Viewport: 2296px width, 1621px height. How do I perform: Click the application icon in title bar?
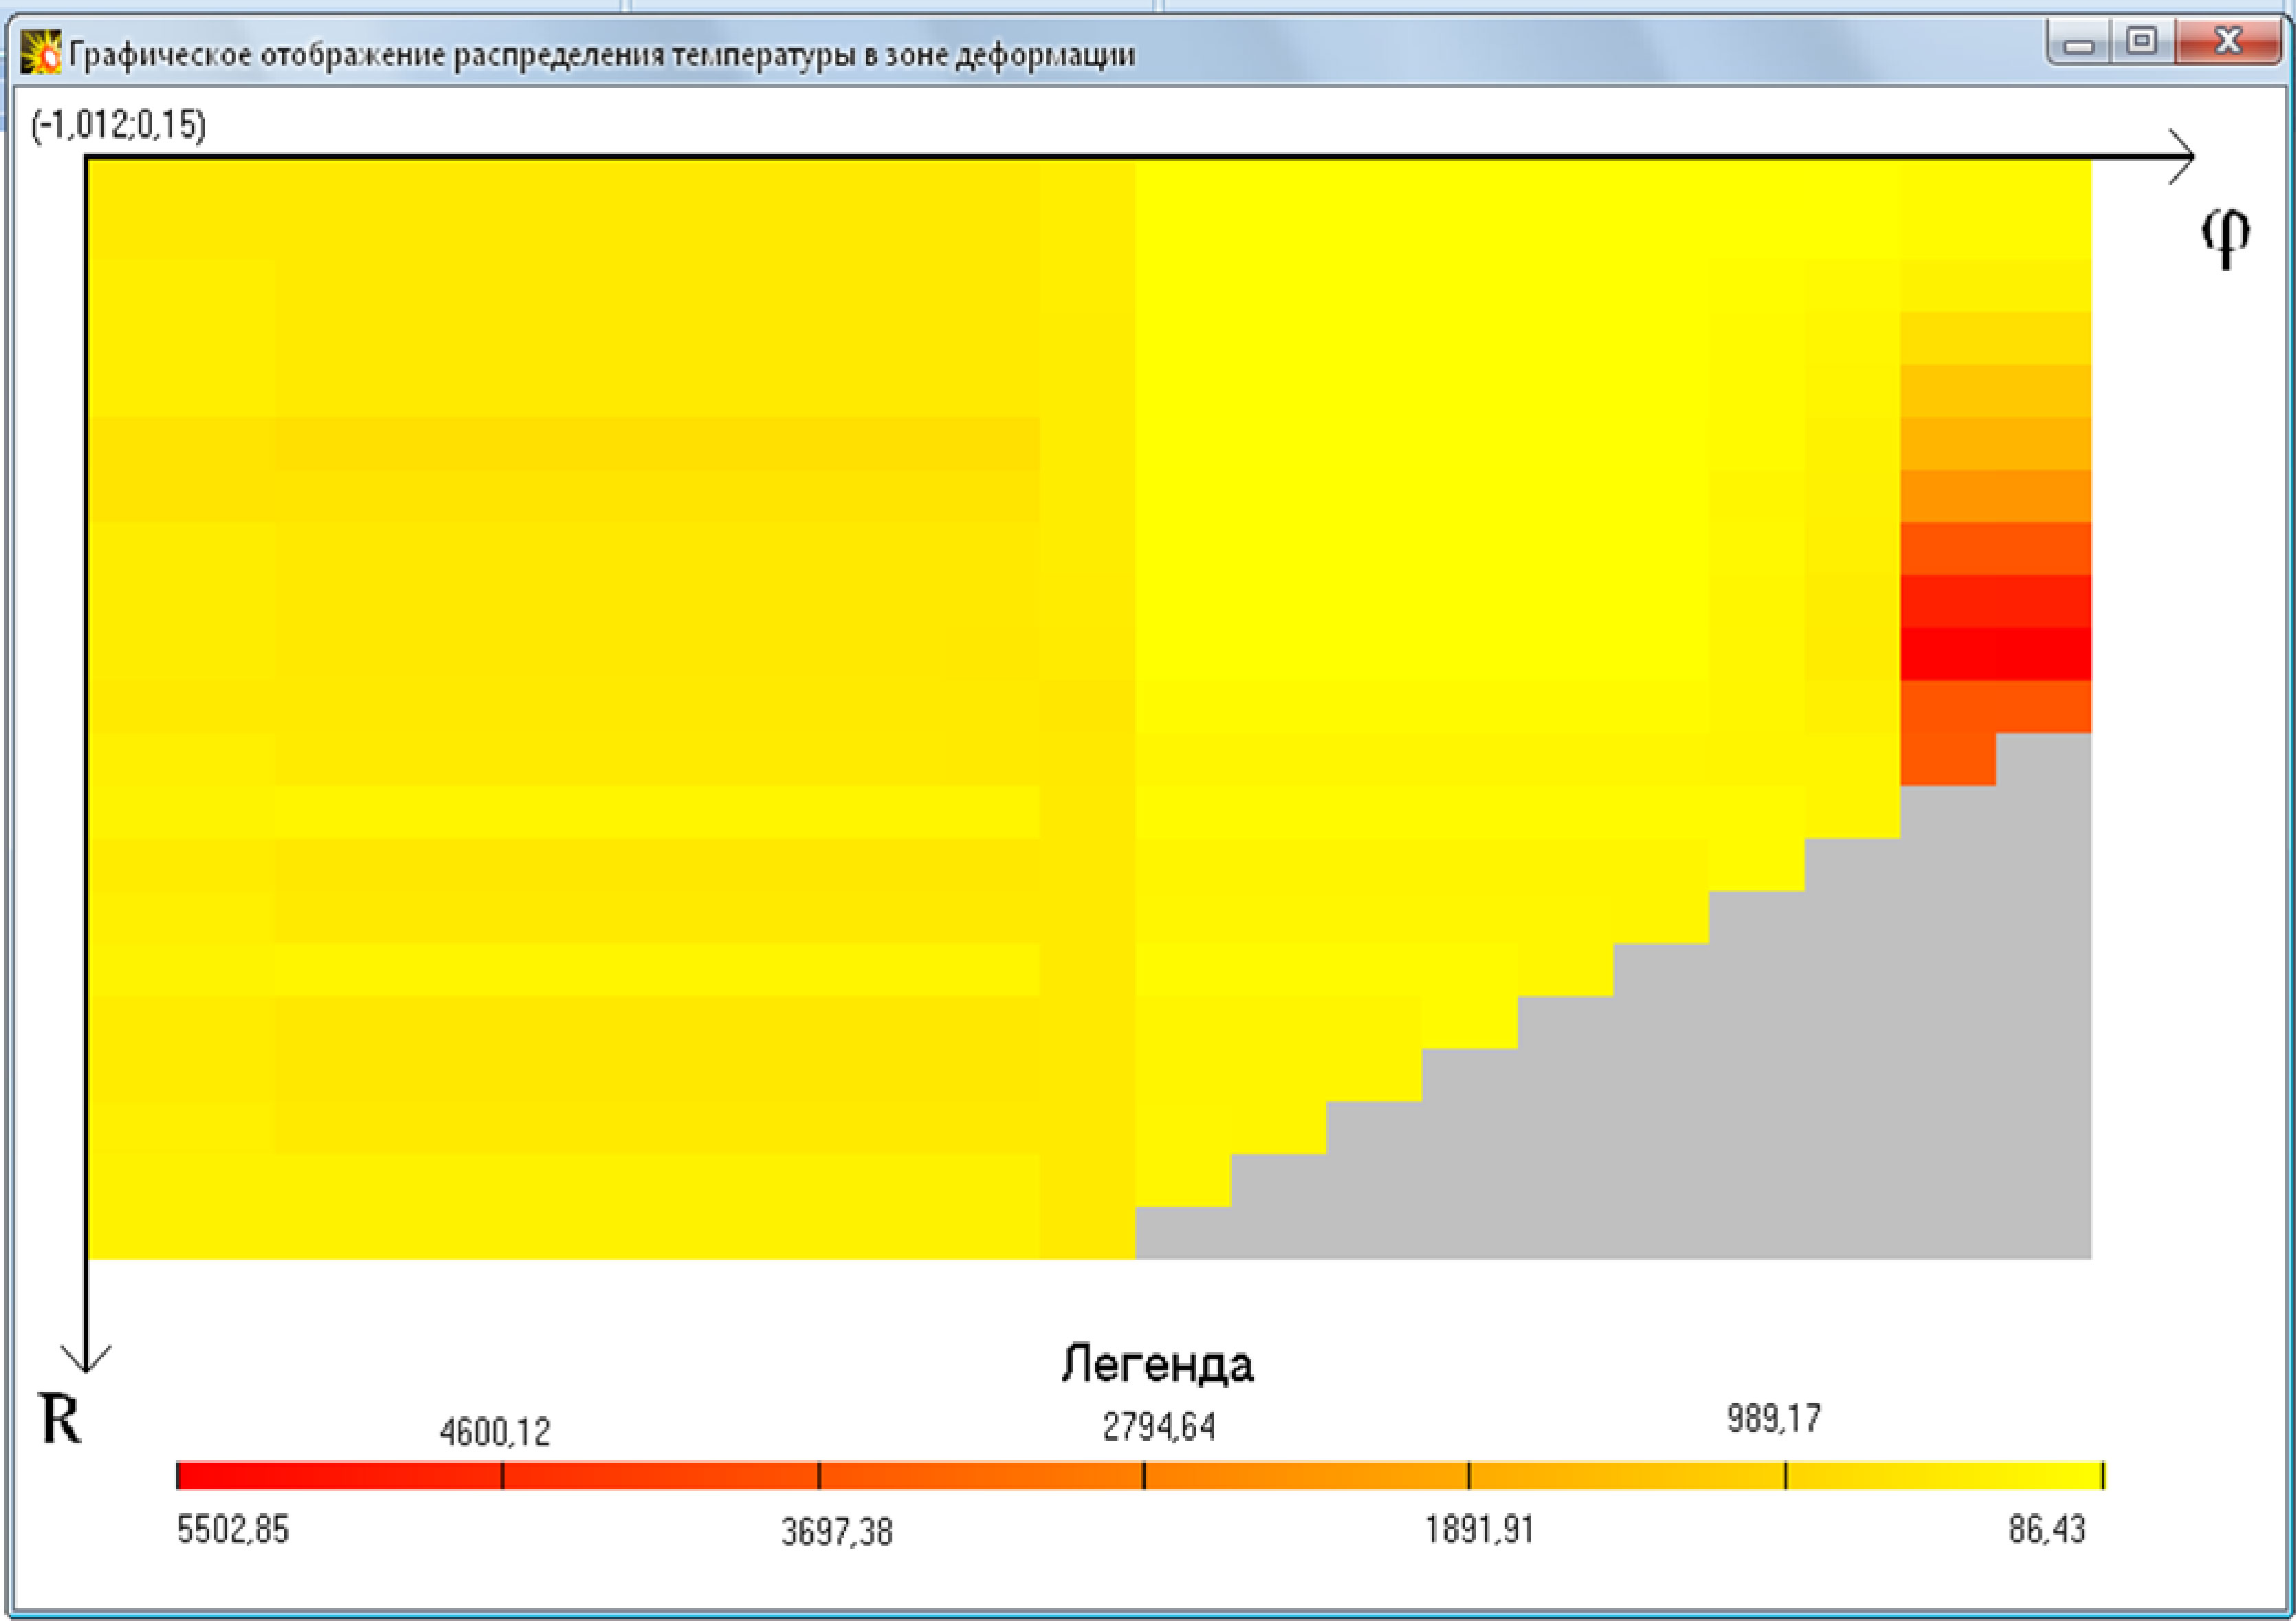(x=41, y=53)
